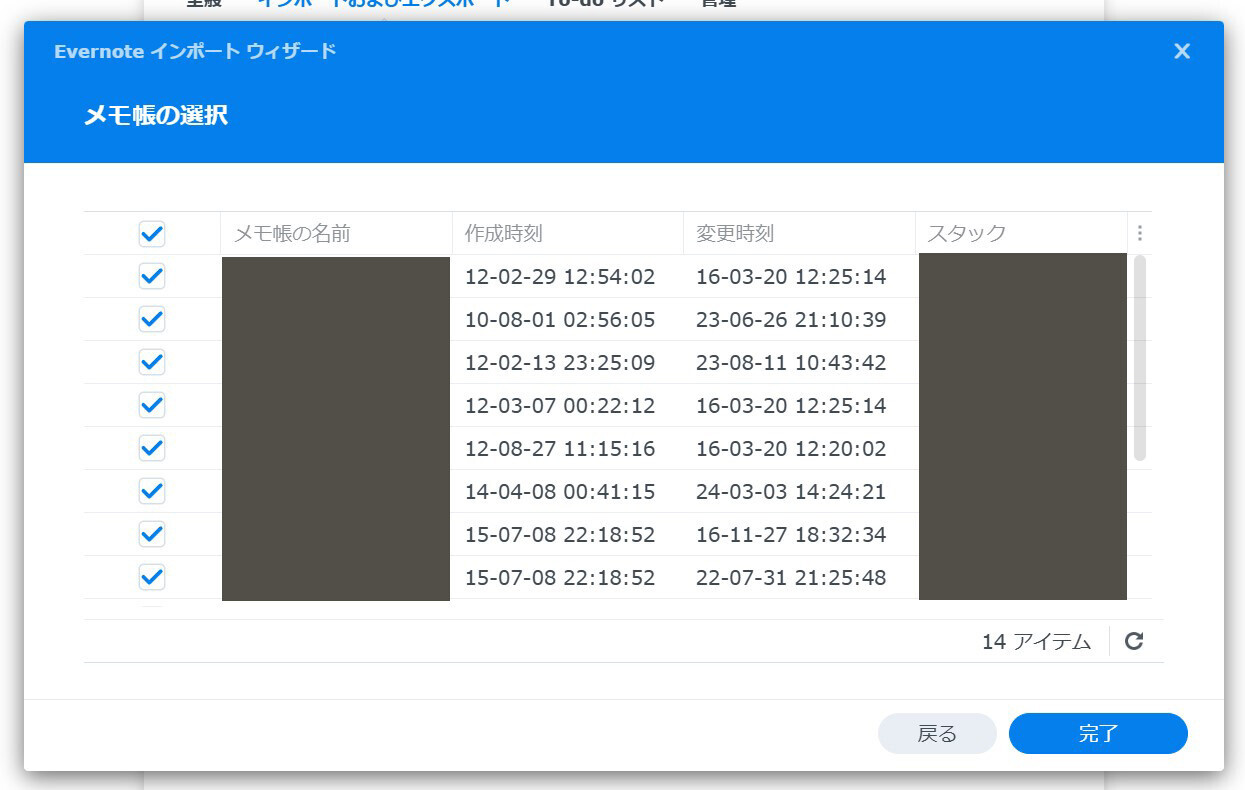
Task: Sort by メモ帳の名前 column header
Action: (x=336, y=233)
